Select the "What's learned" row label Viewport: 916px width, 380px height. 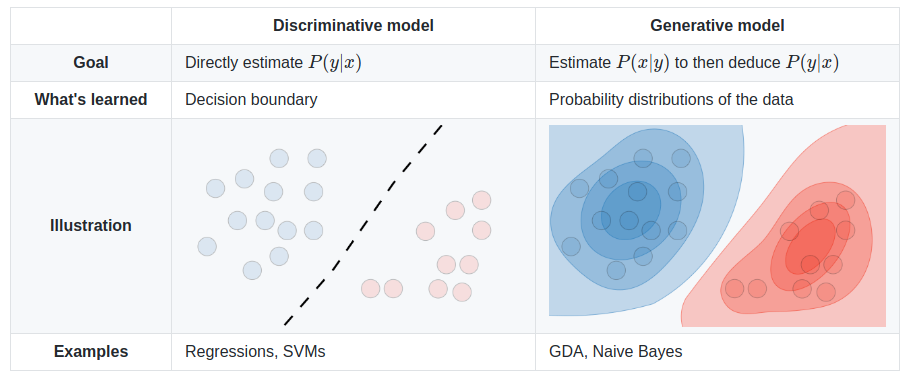tap(91, 99)
